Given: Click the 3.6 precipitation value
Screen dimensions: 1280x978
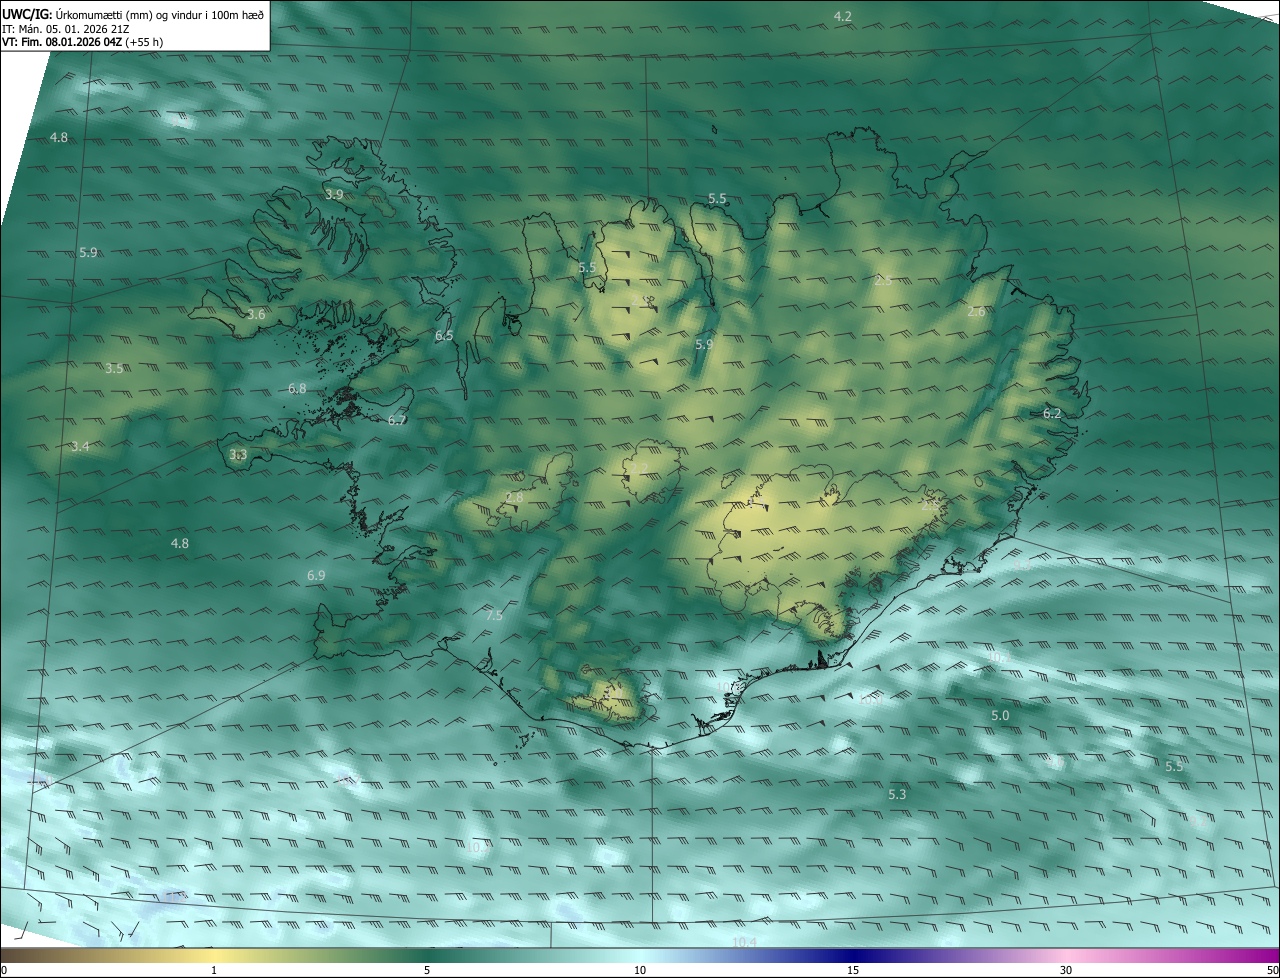Looking at the screenshot, I should point(256,314).
